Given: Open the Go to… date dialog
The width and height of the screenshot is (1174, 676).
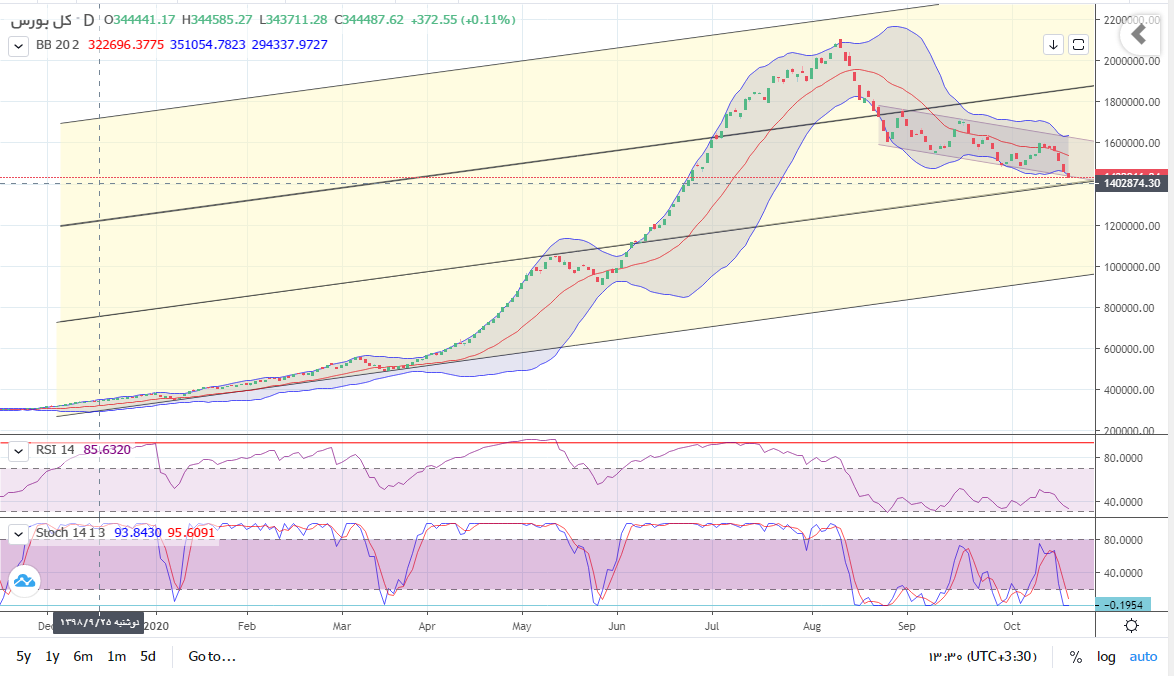Looking at the screenshot, I should point(212,657).
